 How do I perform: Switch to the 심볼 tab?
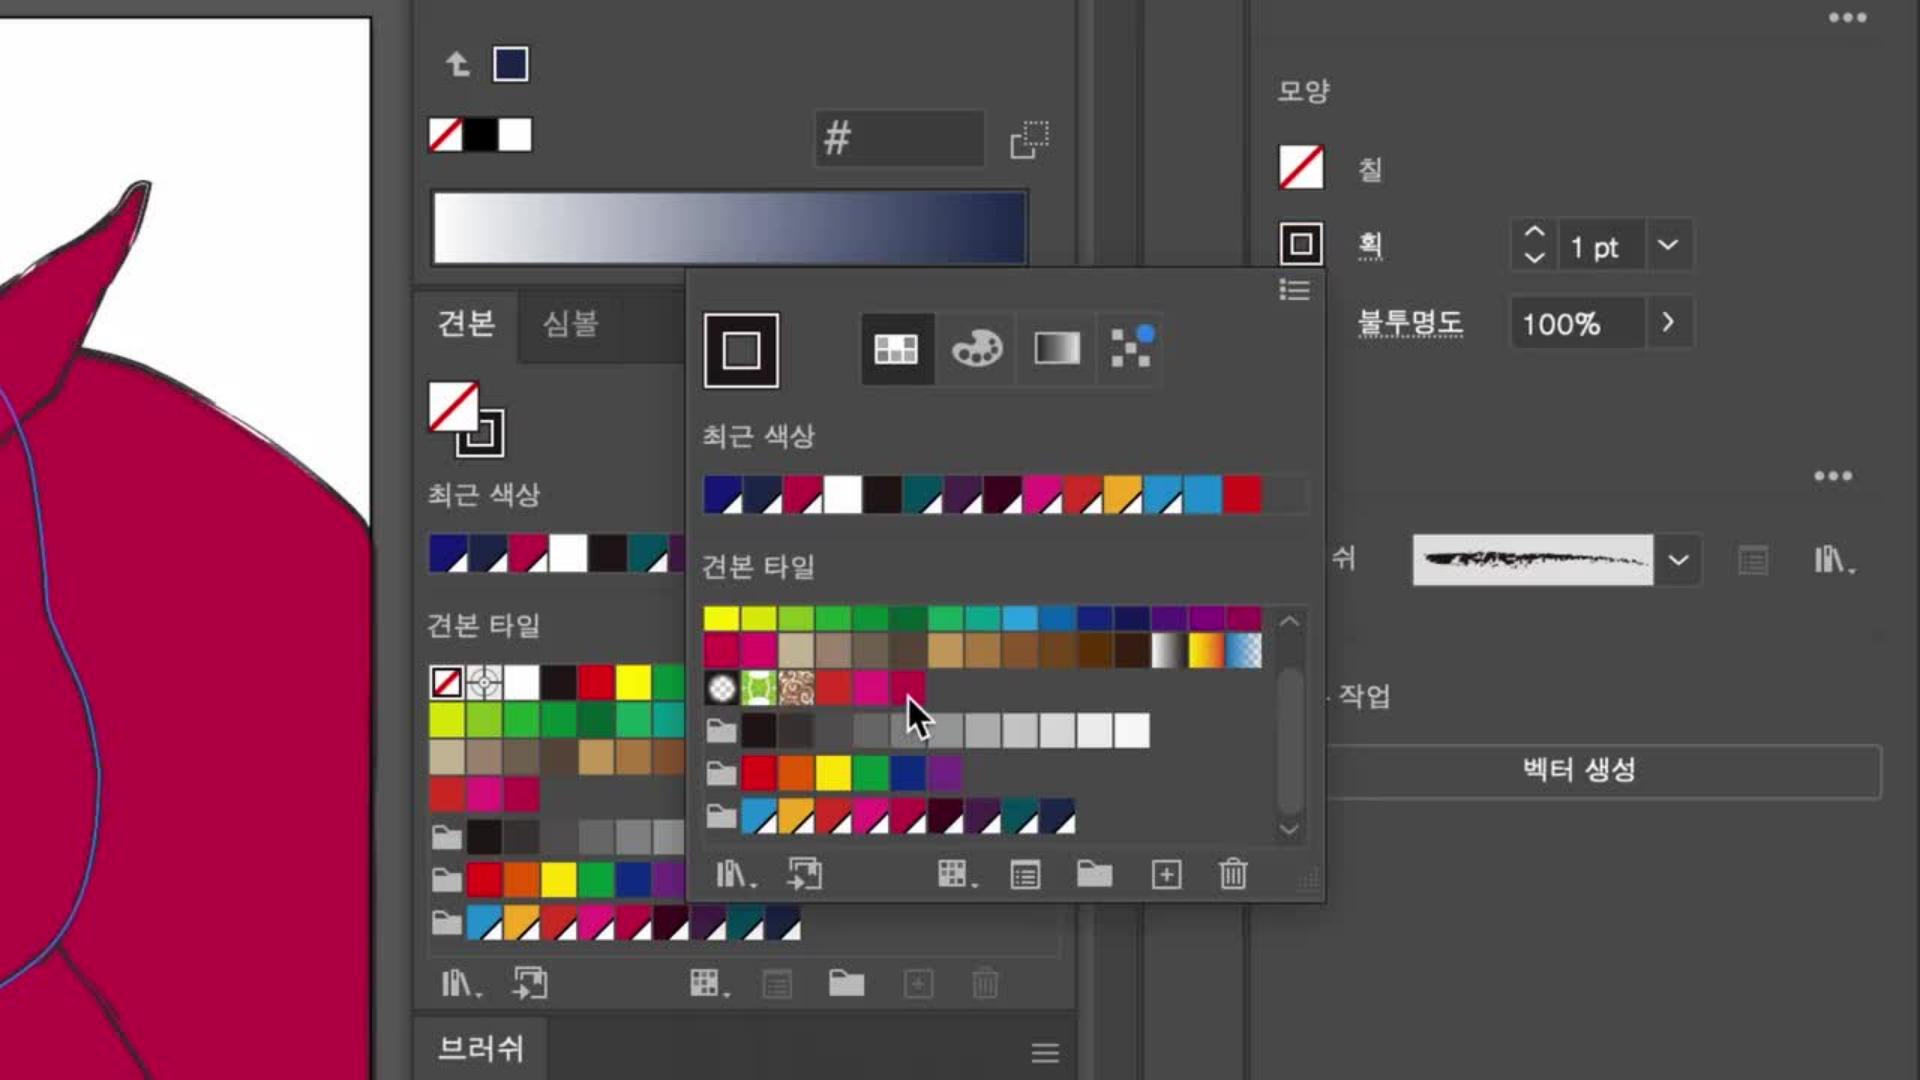(x=570, y=324)
